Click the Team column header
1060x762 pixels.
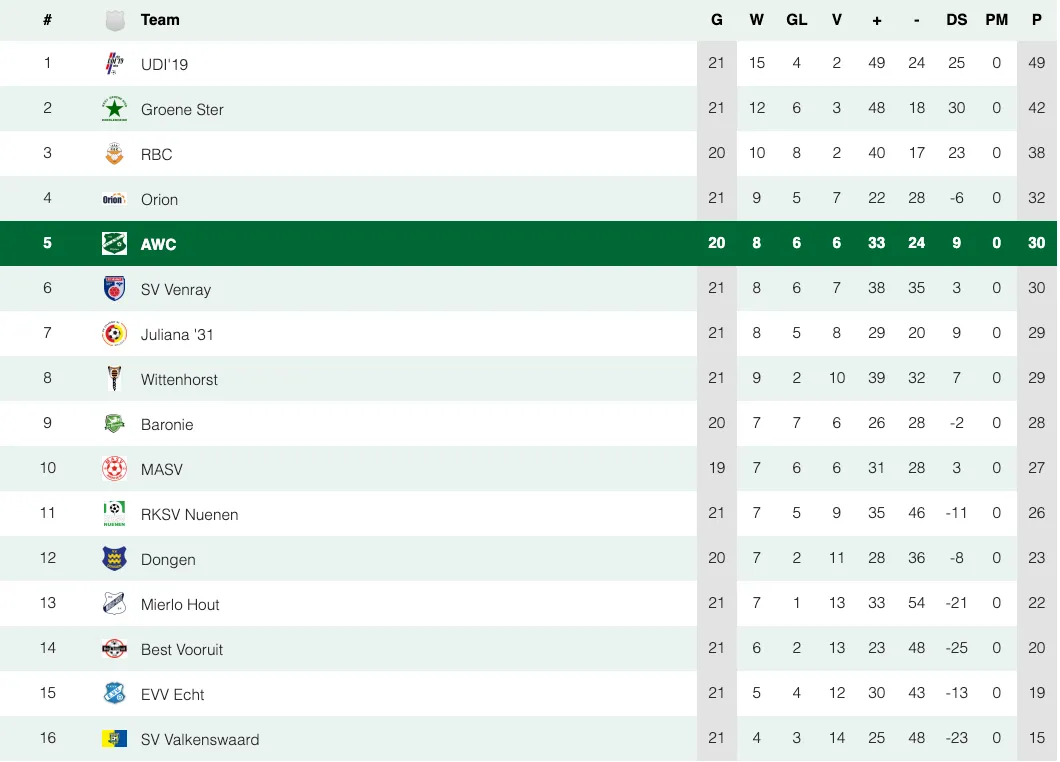point(160,20)
